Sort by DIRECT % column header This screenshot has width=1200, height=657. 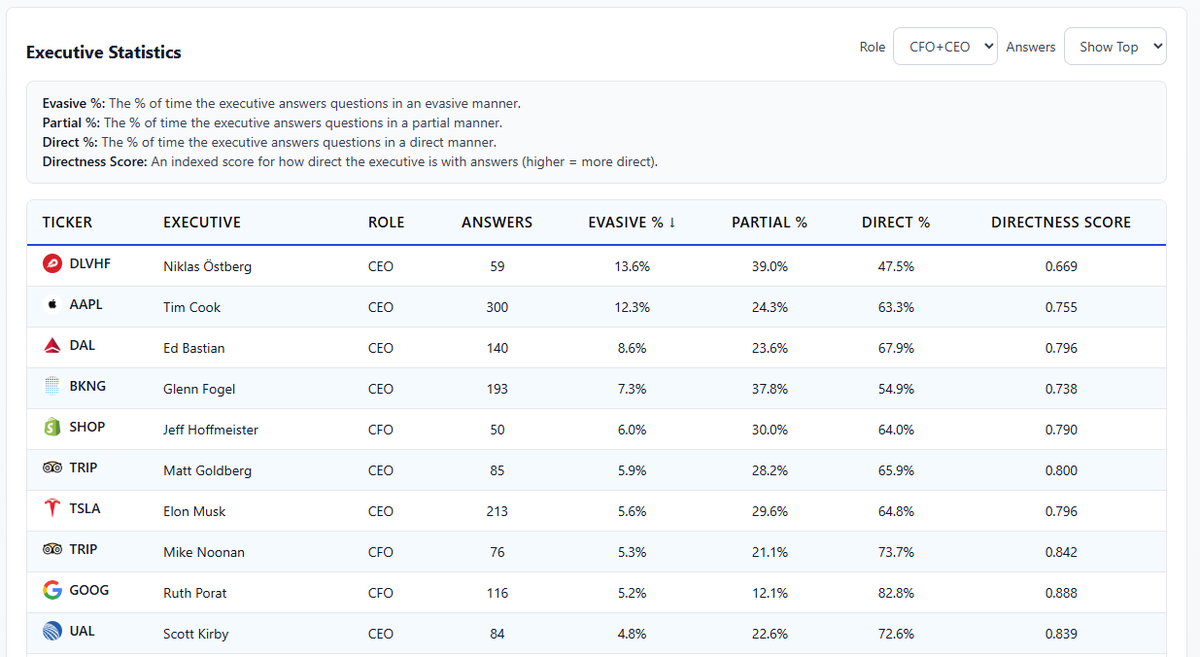point(896,222)
